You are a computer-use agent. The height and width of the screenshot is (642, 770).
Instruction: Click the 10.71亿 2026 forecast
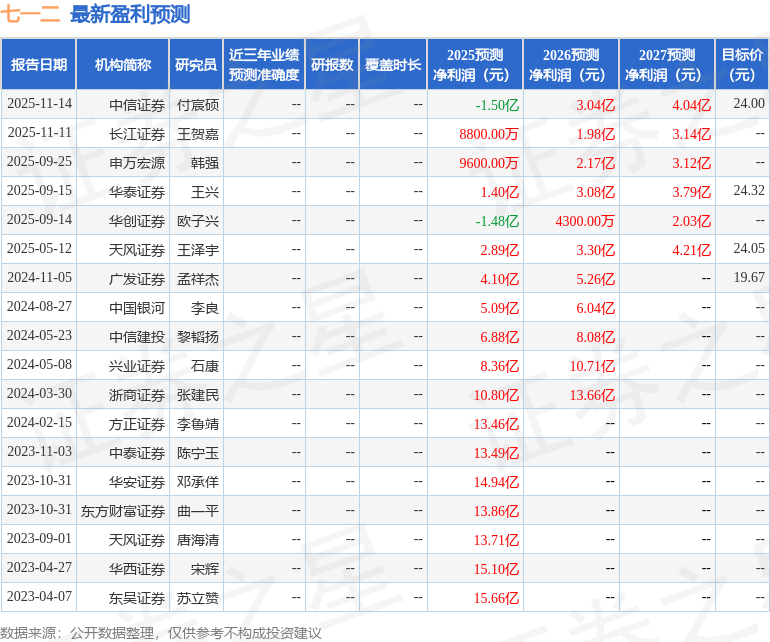(592, 366)
